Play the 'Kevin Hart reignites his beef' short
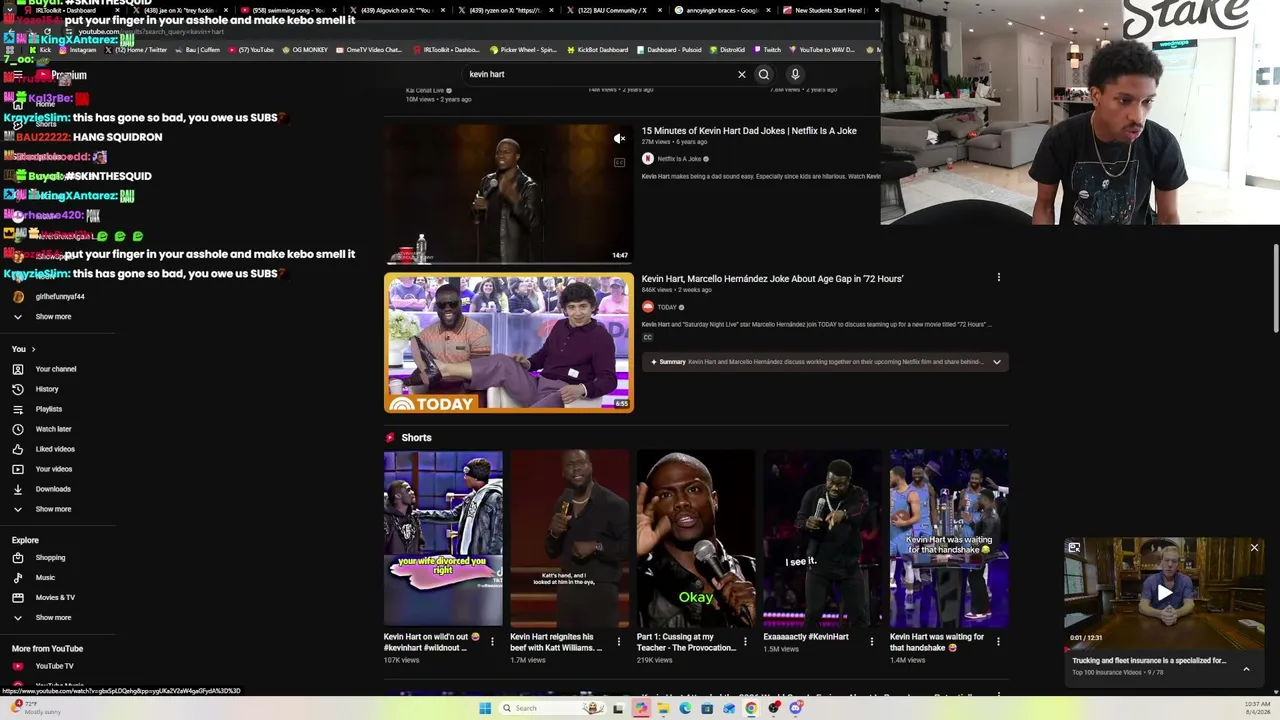Viewport: 1280px width, 720px height. pos(570,539)
